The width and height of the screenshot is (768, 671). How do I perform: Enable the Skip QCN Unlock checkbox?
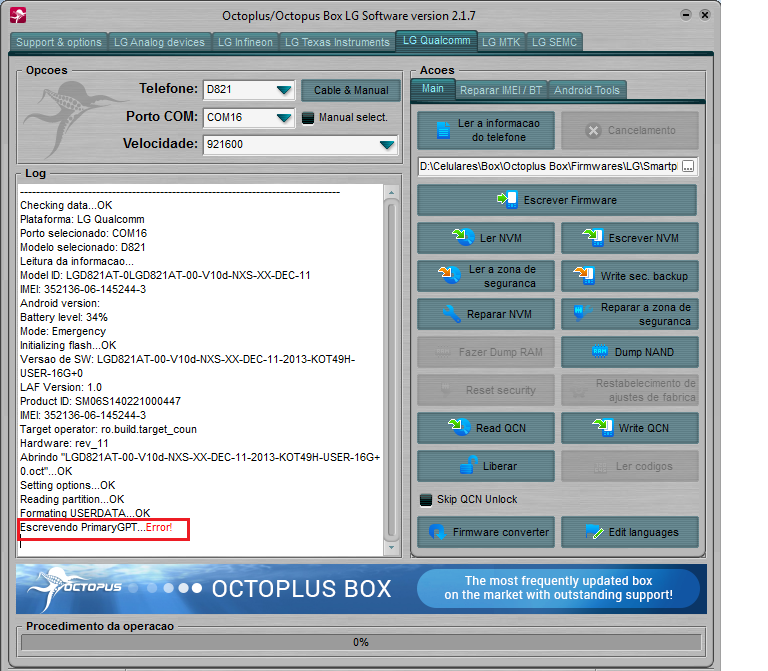[x=426, y=500]
